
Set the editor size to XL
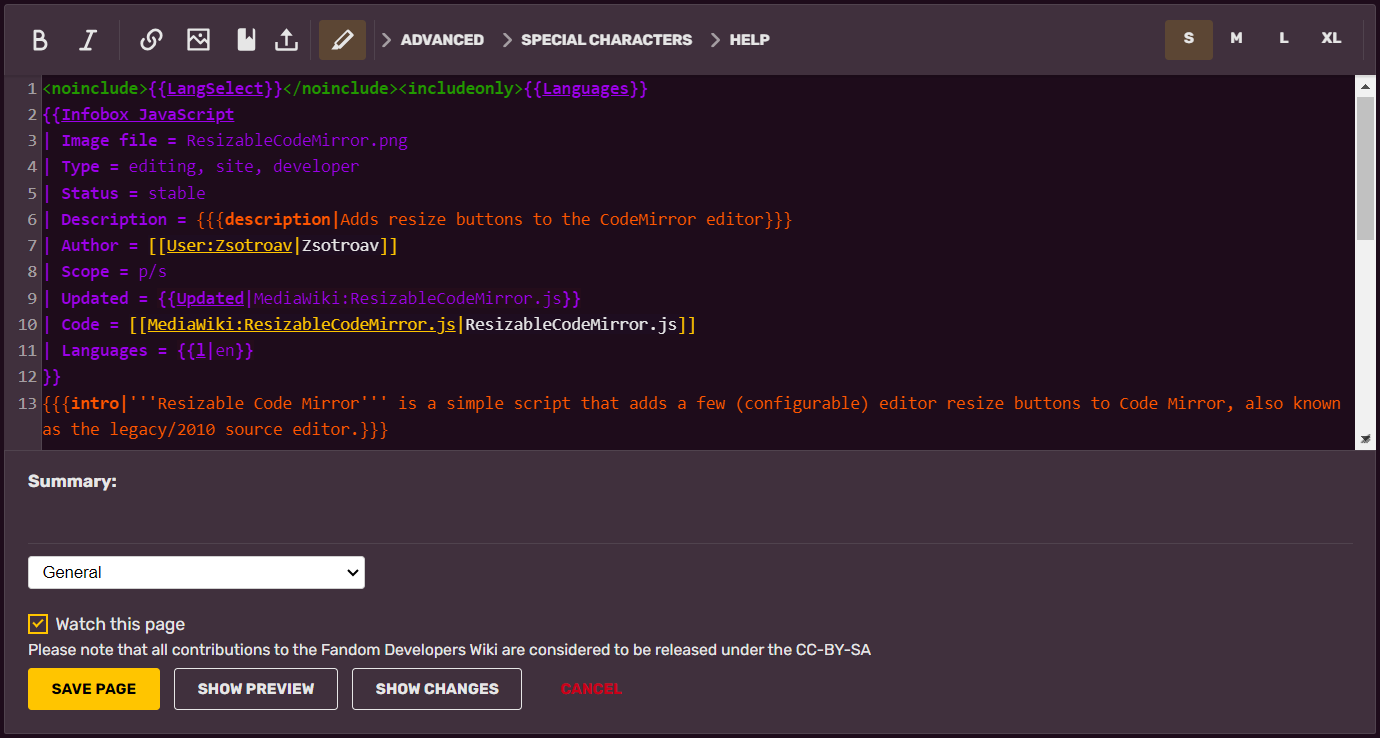(1331, 39)
